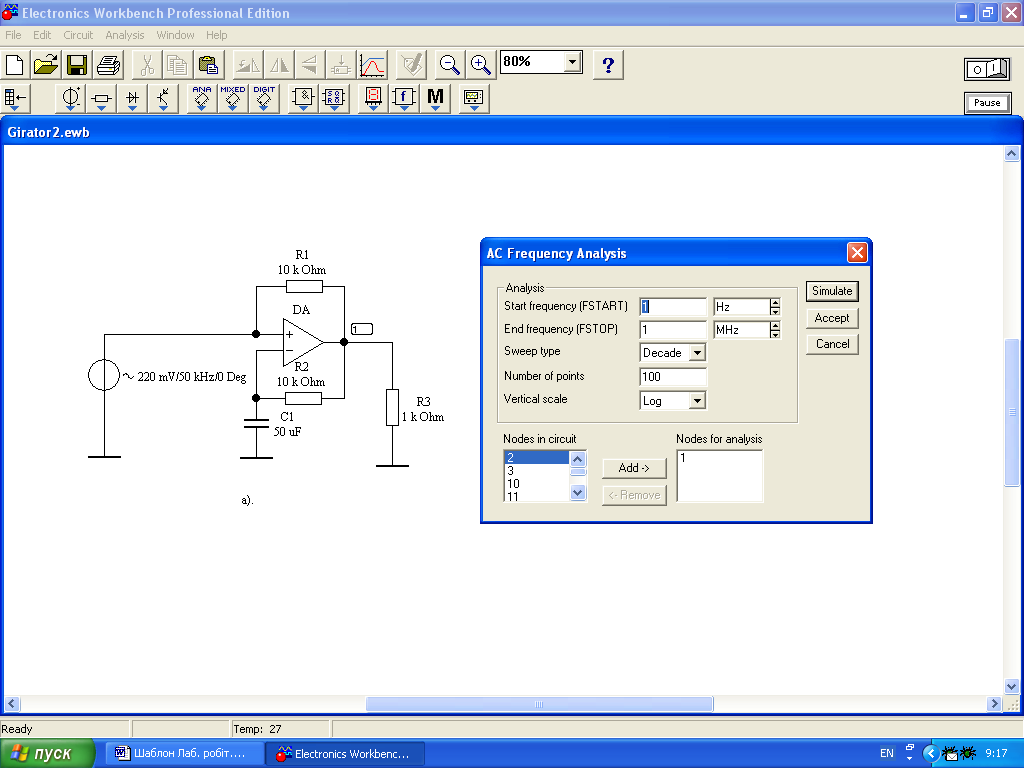Screen dimensions: 1024x768
Task: Open the Edit menu
Action: click(42, 35)
